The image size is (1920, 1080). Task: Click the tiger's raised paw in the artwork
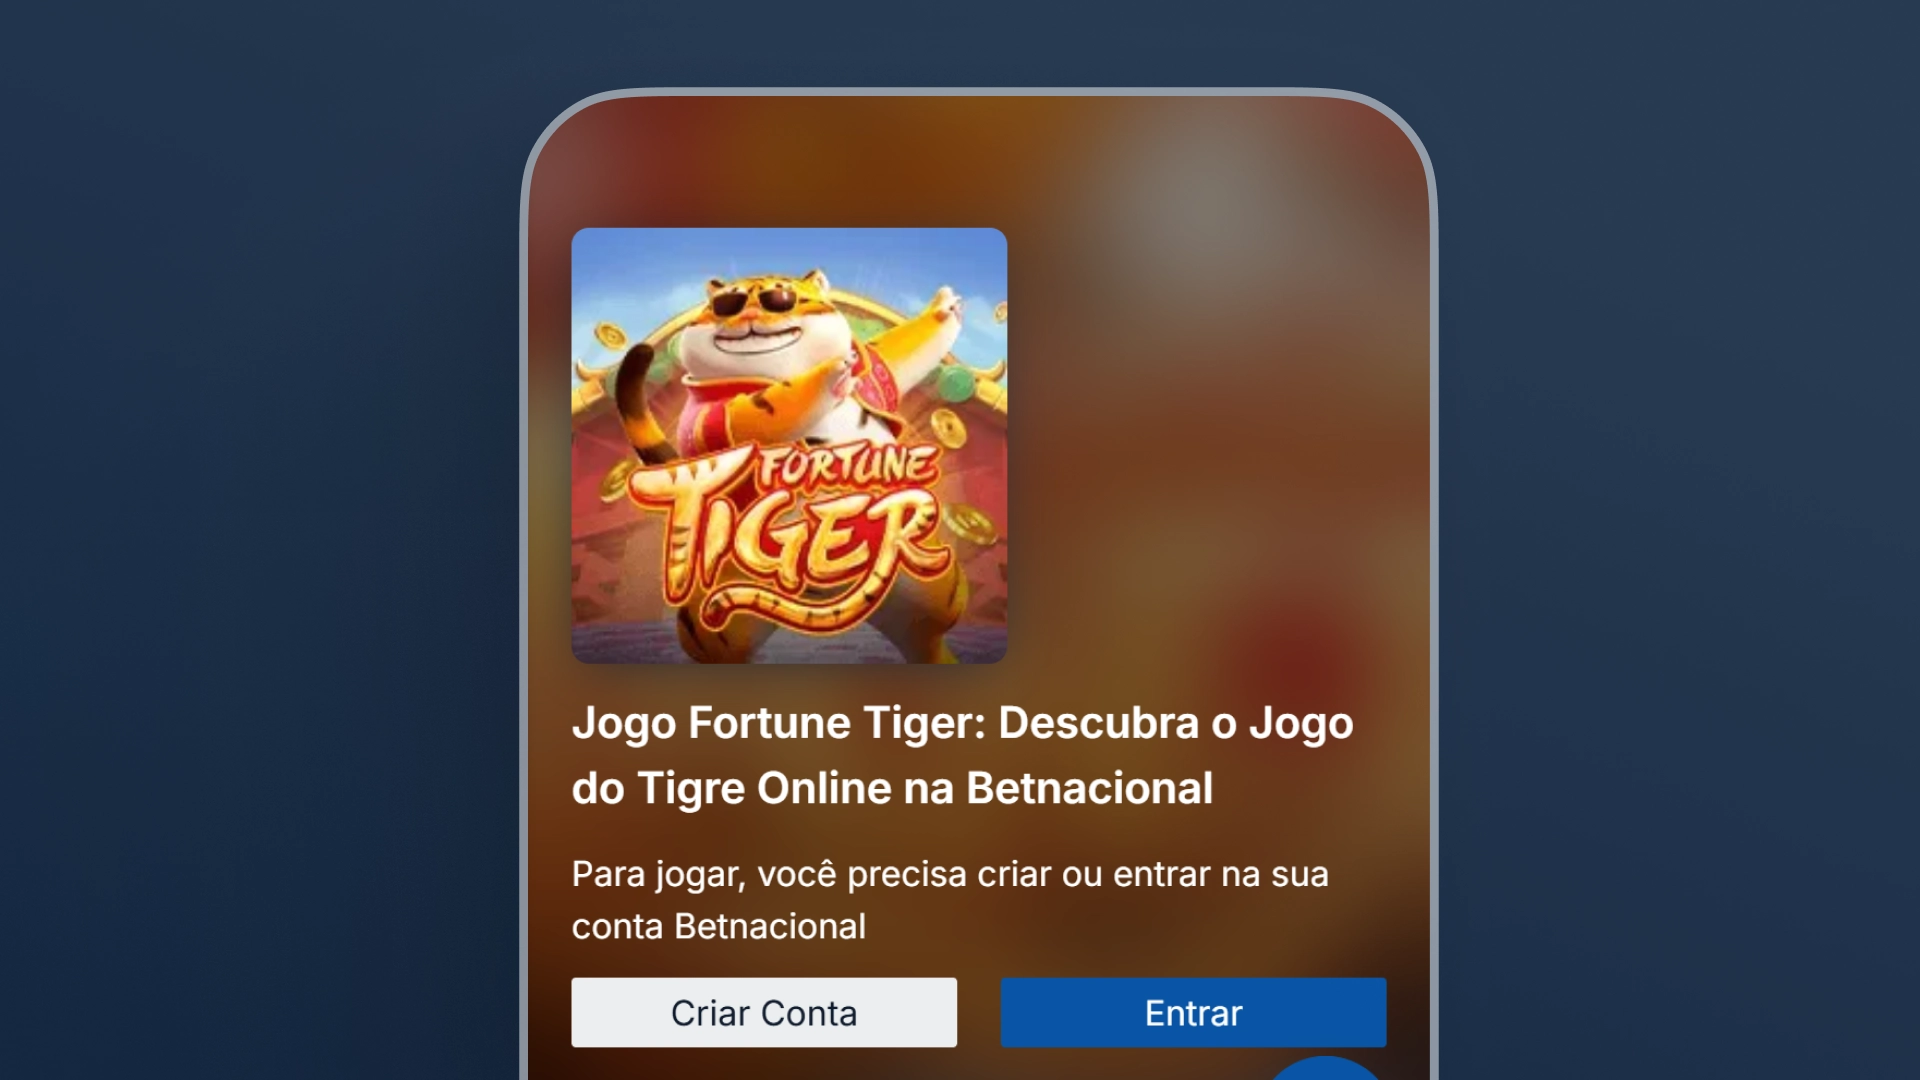[x=943, y=304]
